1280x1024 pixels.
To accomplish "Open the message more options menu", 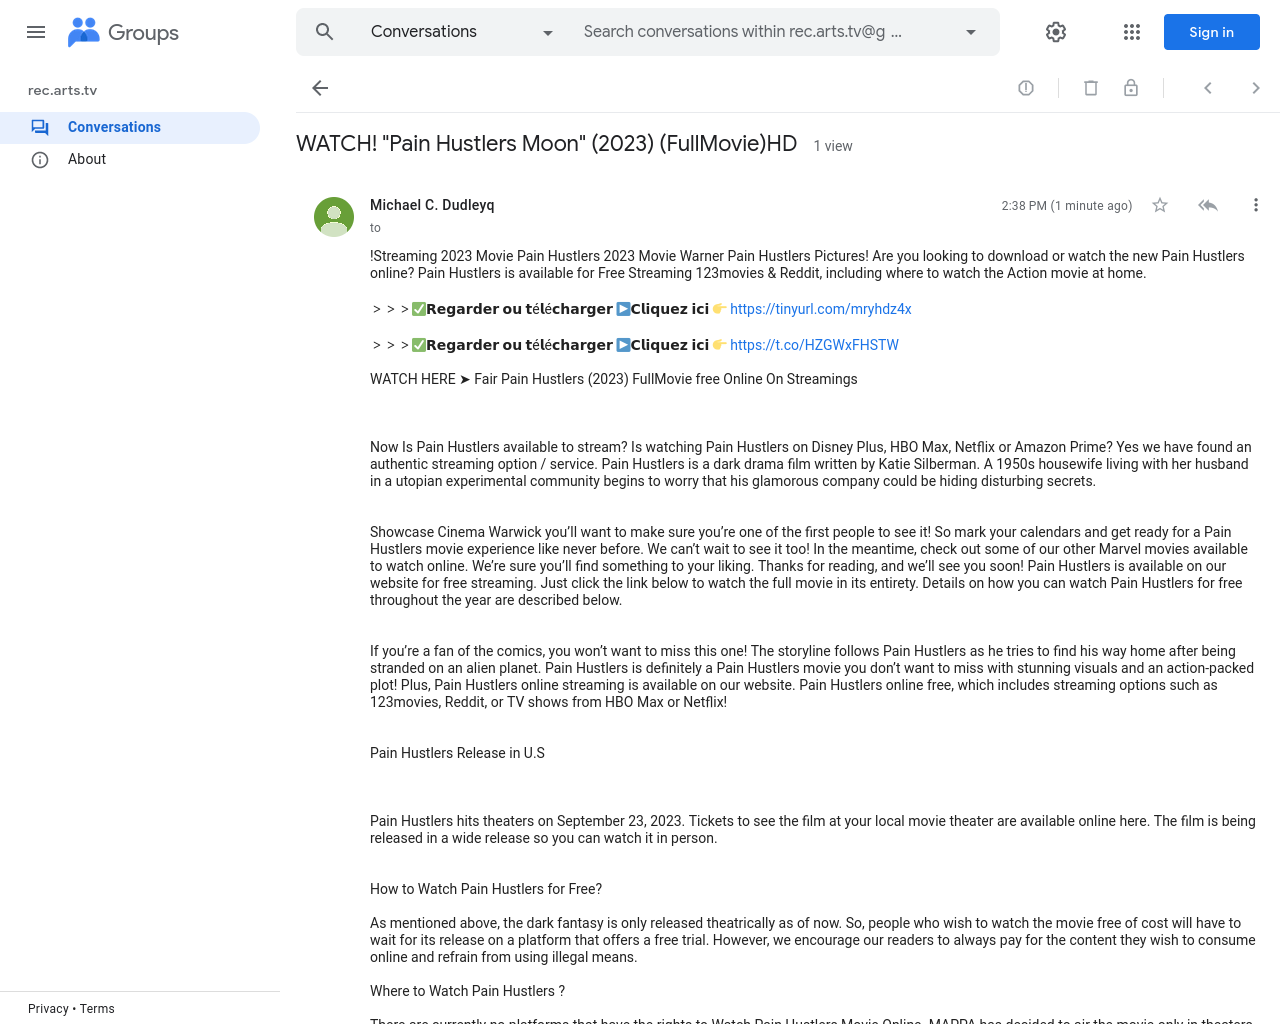I will point(1256,205).
